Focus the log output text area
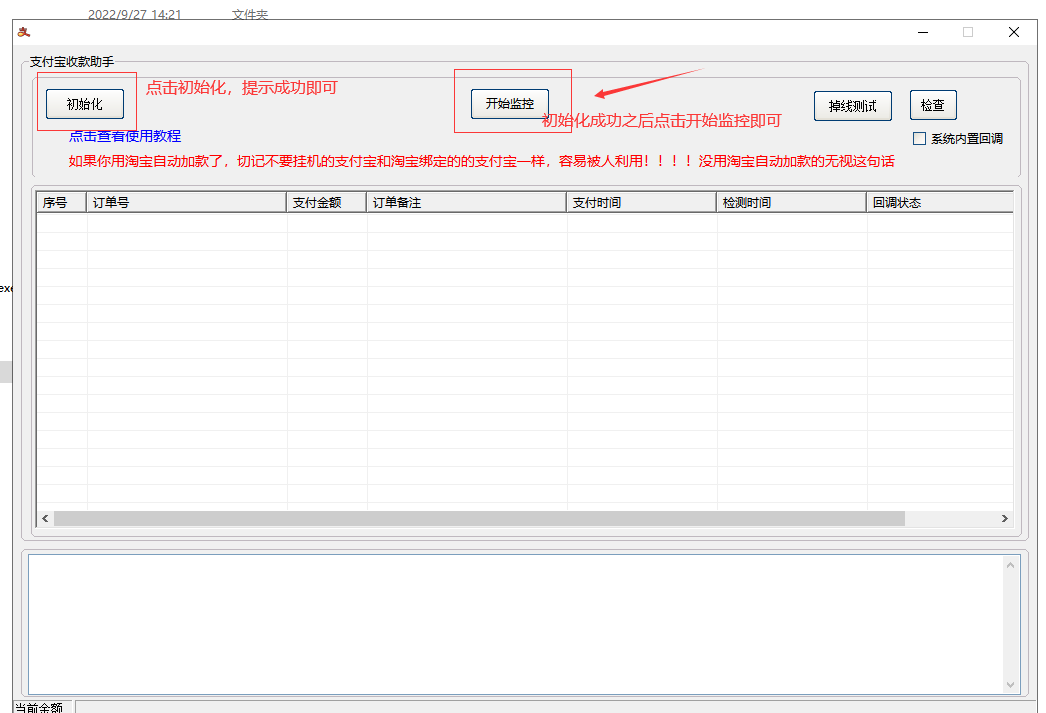The width and height of the screenshot is (1046, 713). pyautogui.click(x=514, y=624)
